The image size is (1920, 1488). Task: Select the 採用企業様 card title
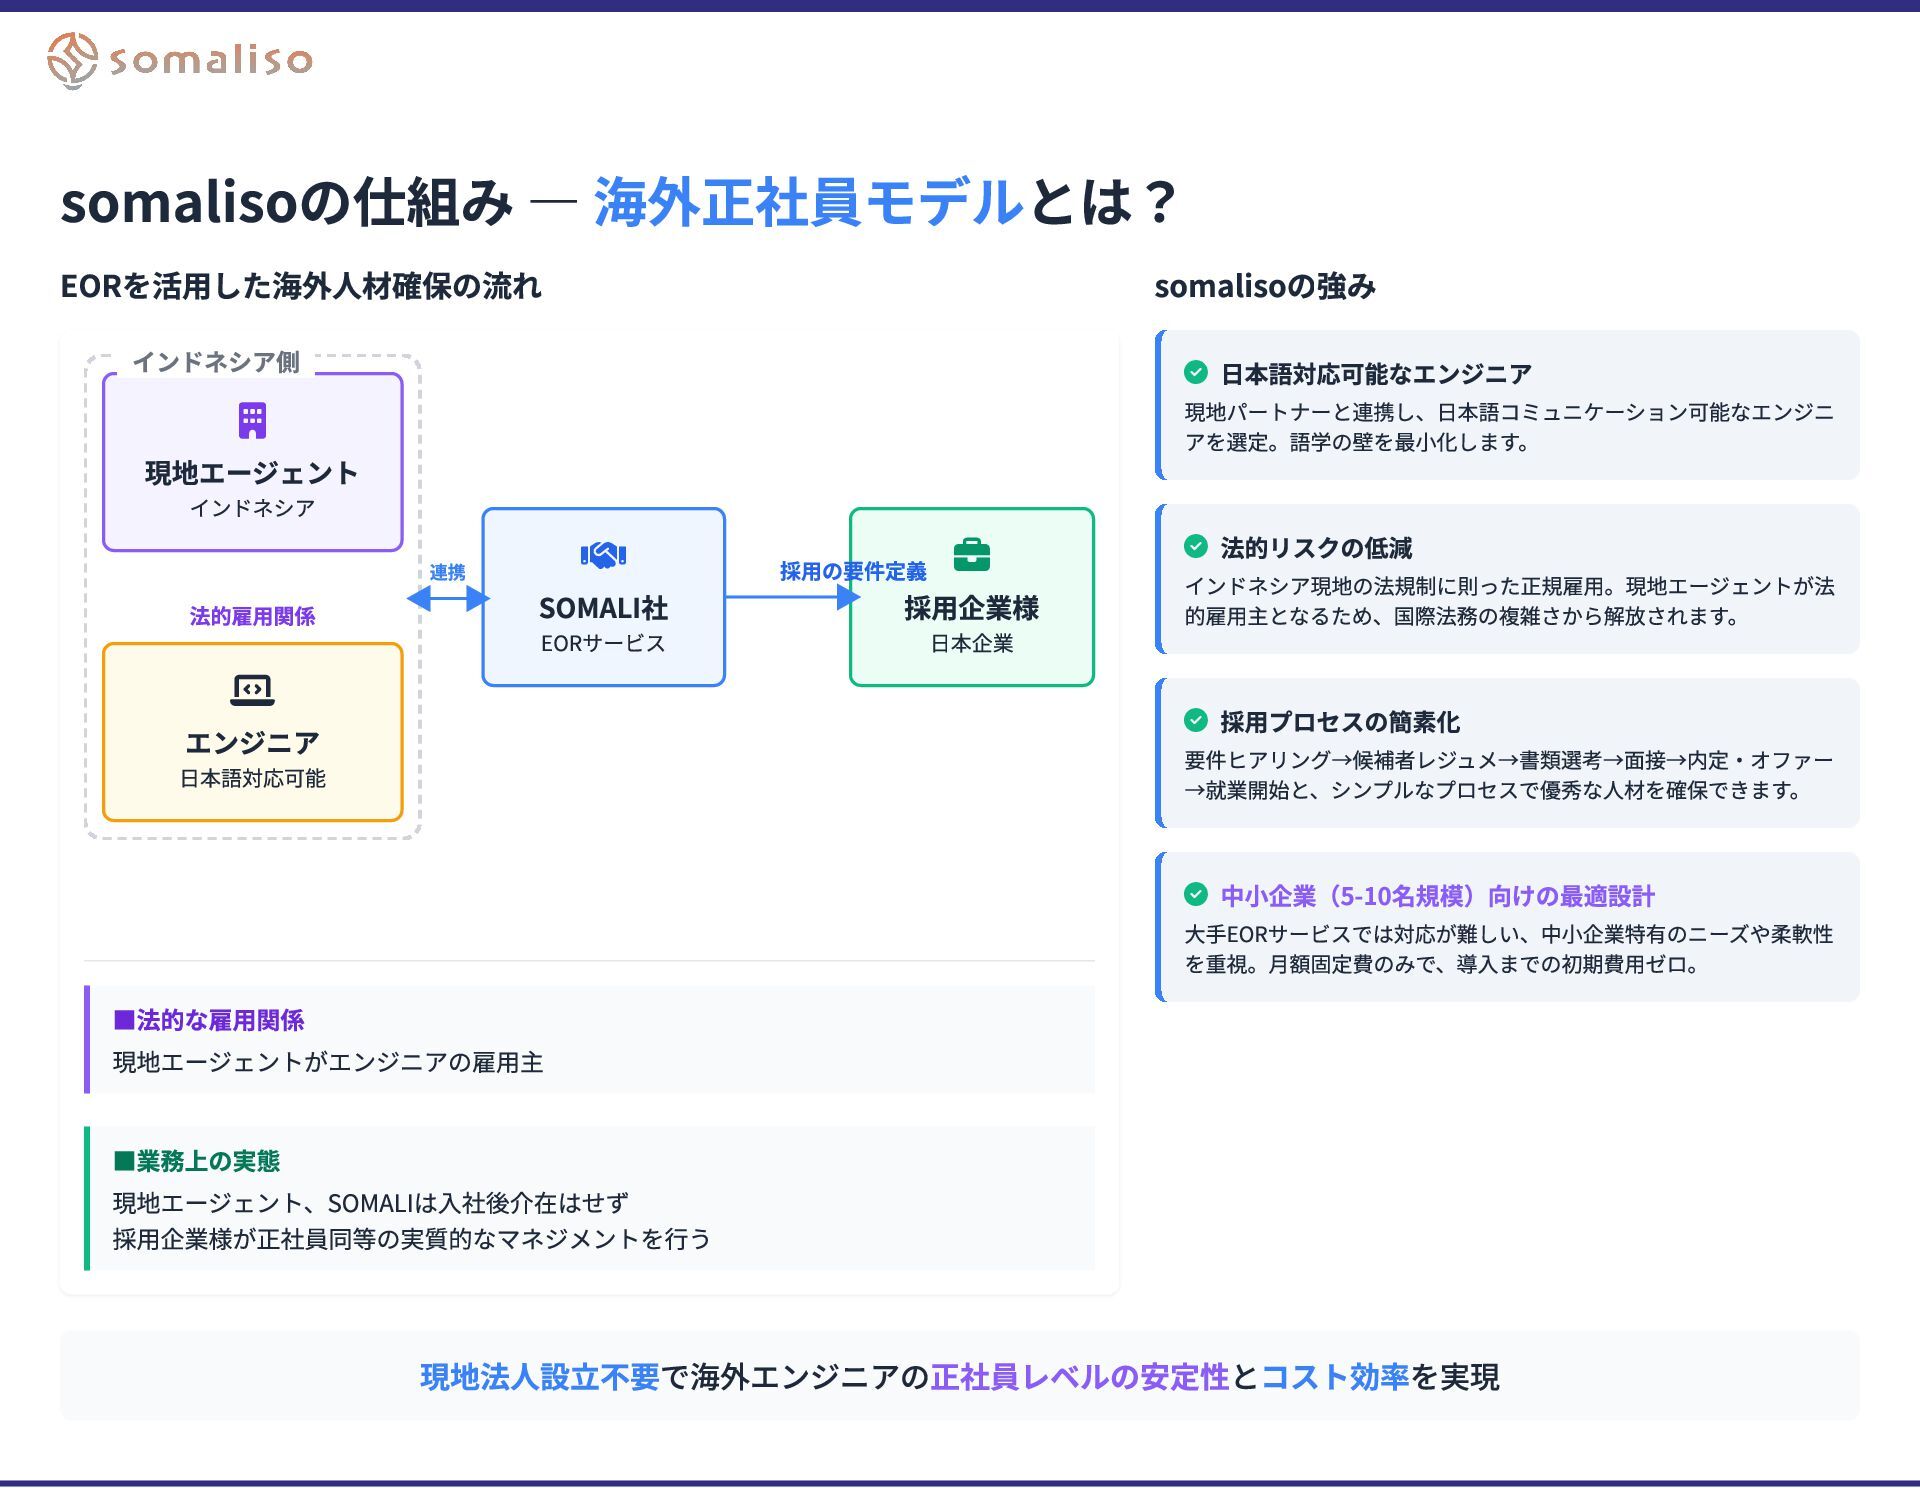click(x=971, y=607)
